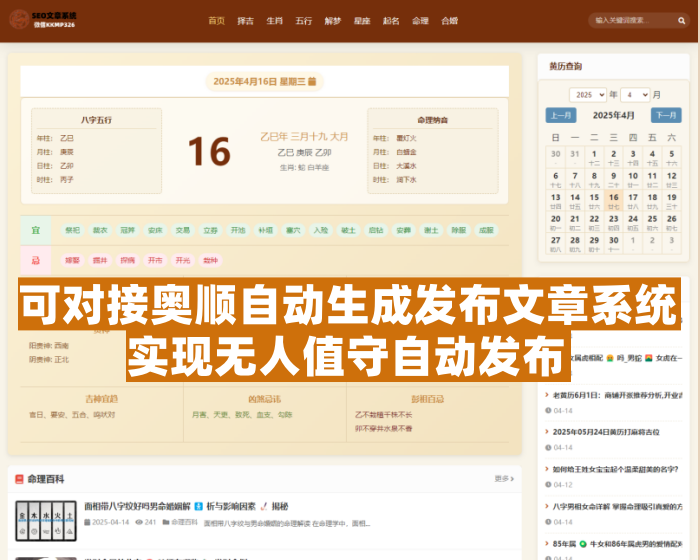Click the green 立券 tag
Screen dimensions: 700x560
211,230
